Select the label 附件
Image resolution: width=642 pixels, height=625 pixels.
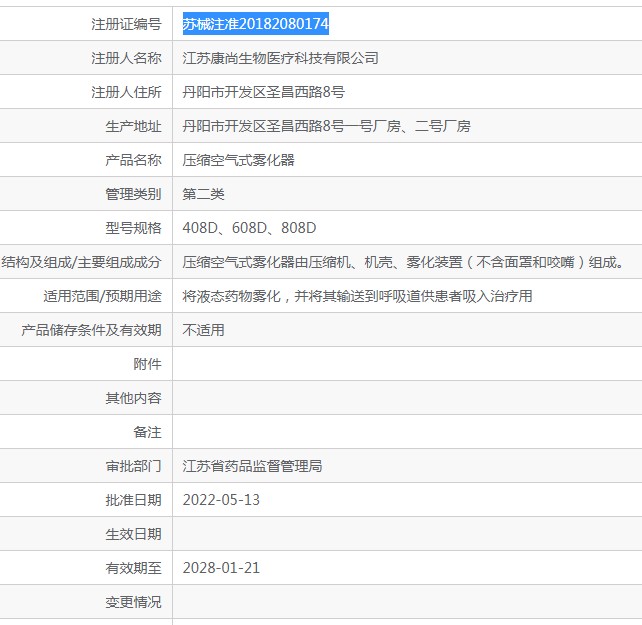[x=147, y=364]
